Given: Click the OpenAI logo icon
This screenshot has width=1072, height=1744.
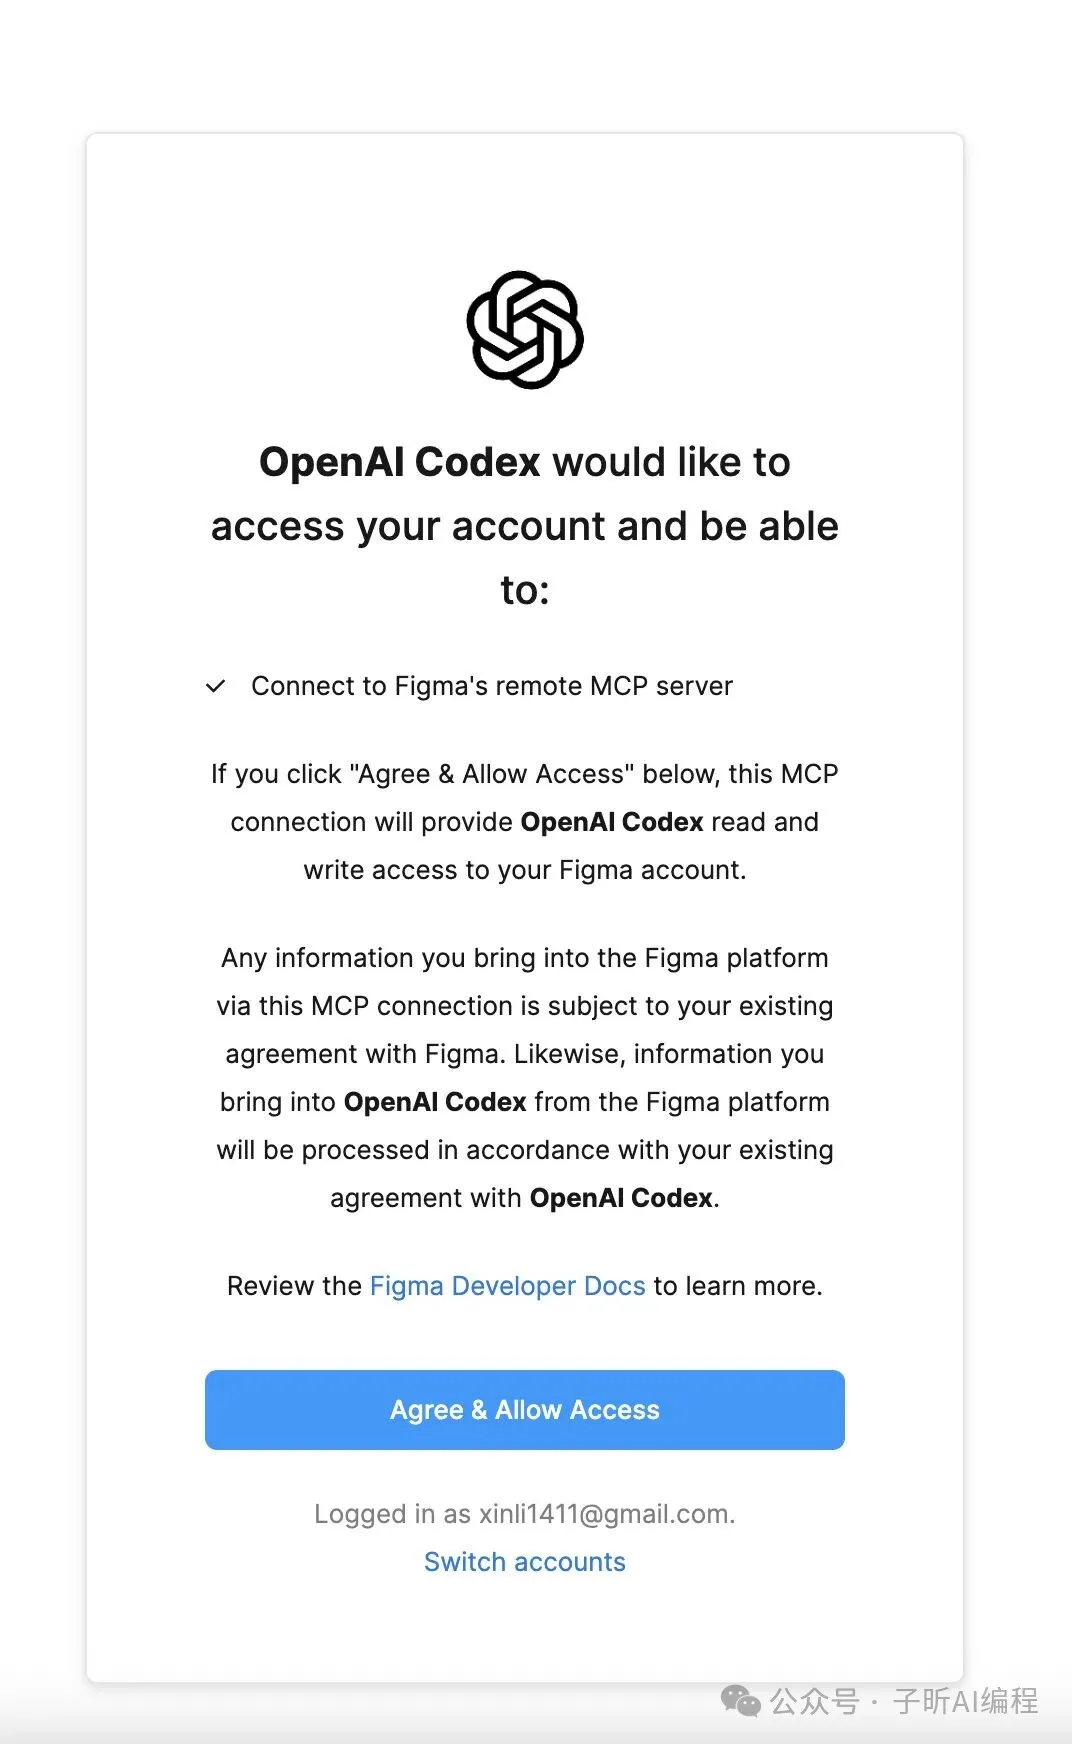Looking at the screenshot, I should click(x=525, y=330).
